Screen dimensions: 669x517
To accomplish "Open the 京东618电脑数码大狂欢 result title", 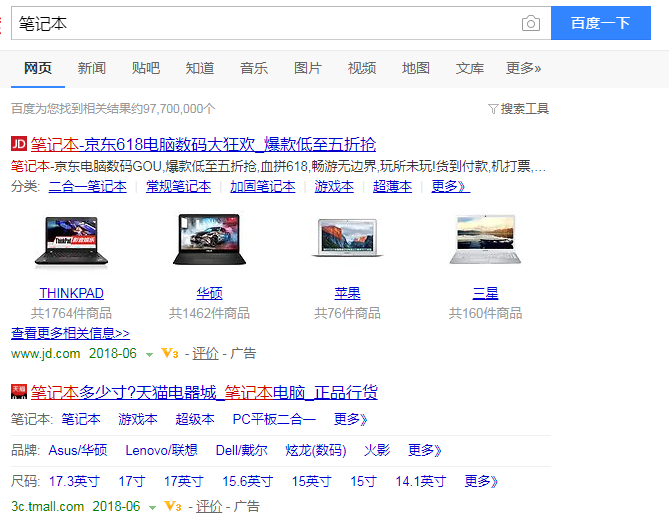I will click(x=203, y=144).
